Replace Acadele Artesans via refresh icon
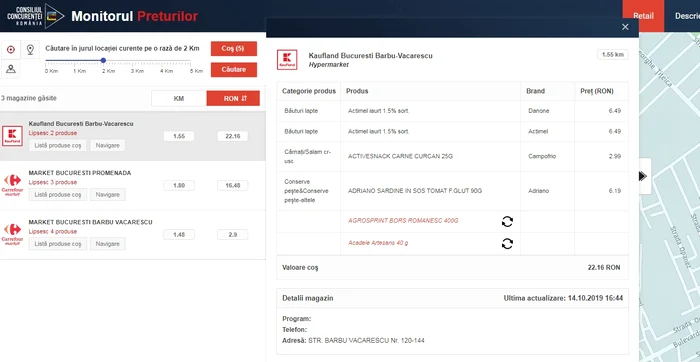 (507, 244)
